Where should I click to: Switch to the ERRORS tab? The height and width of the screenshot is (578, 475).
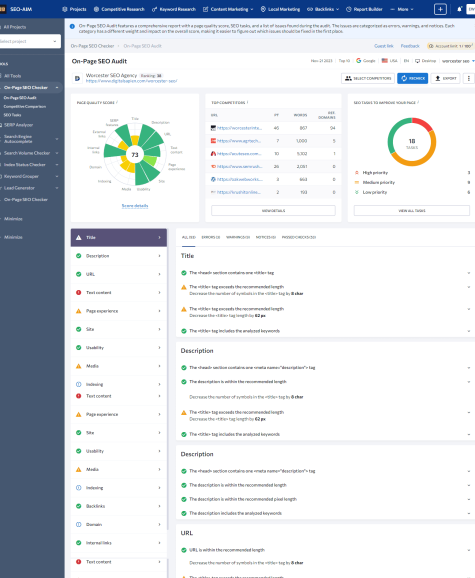point(211,237)
